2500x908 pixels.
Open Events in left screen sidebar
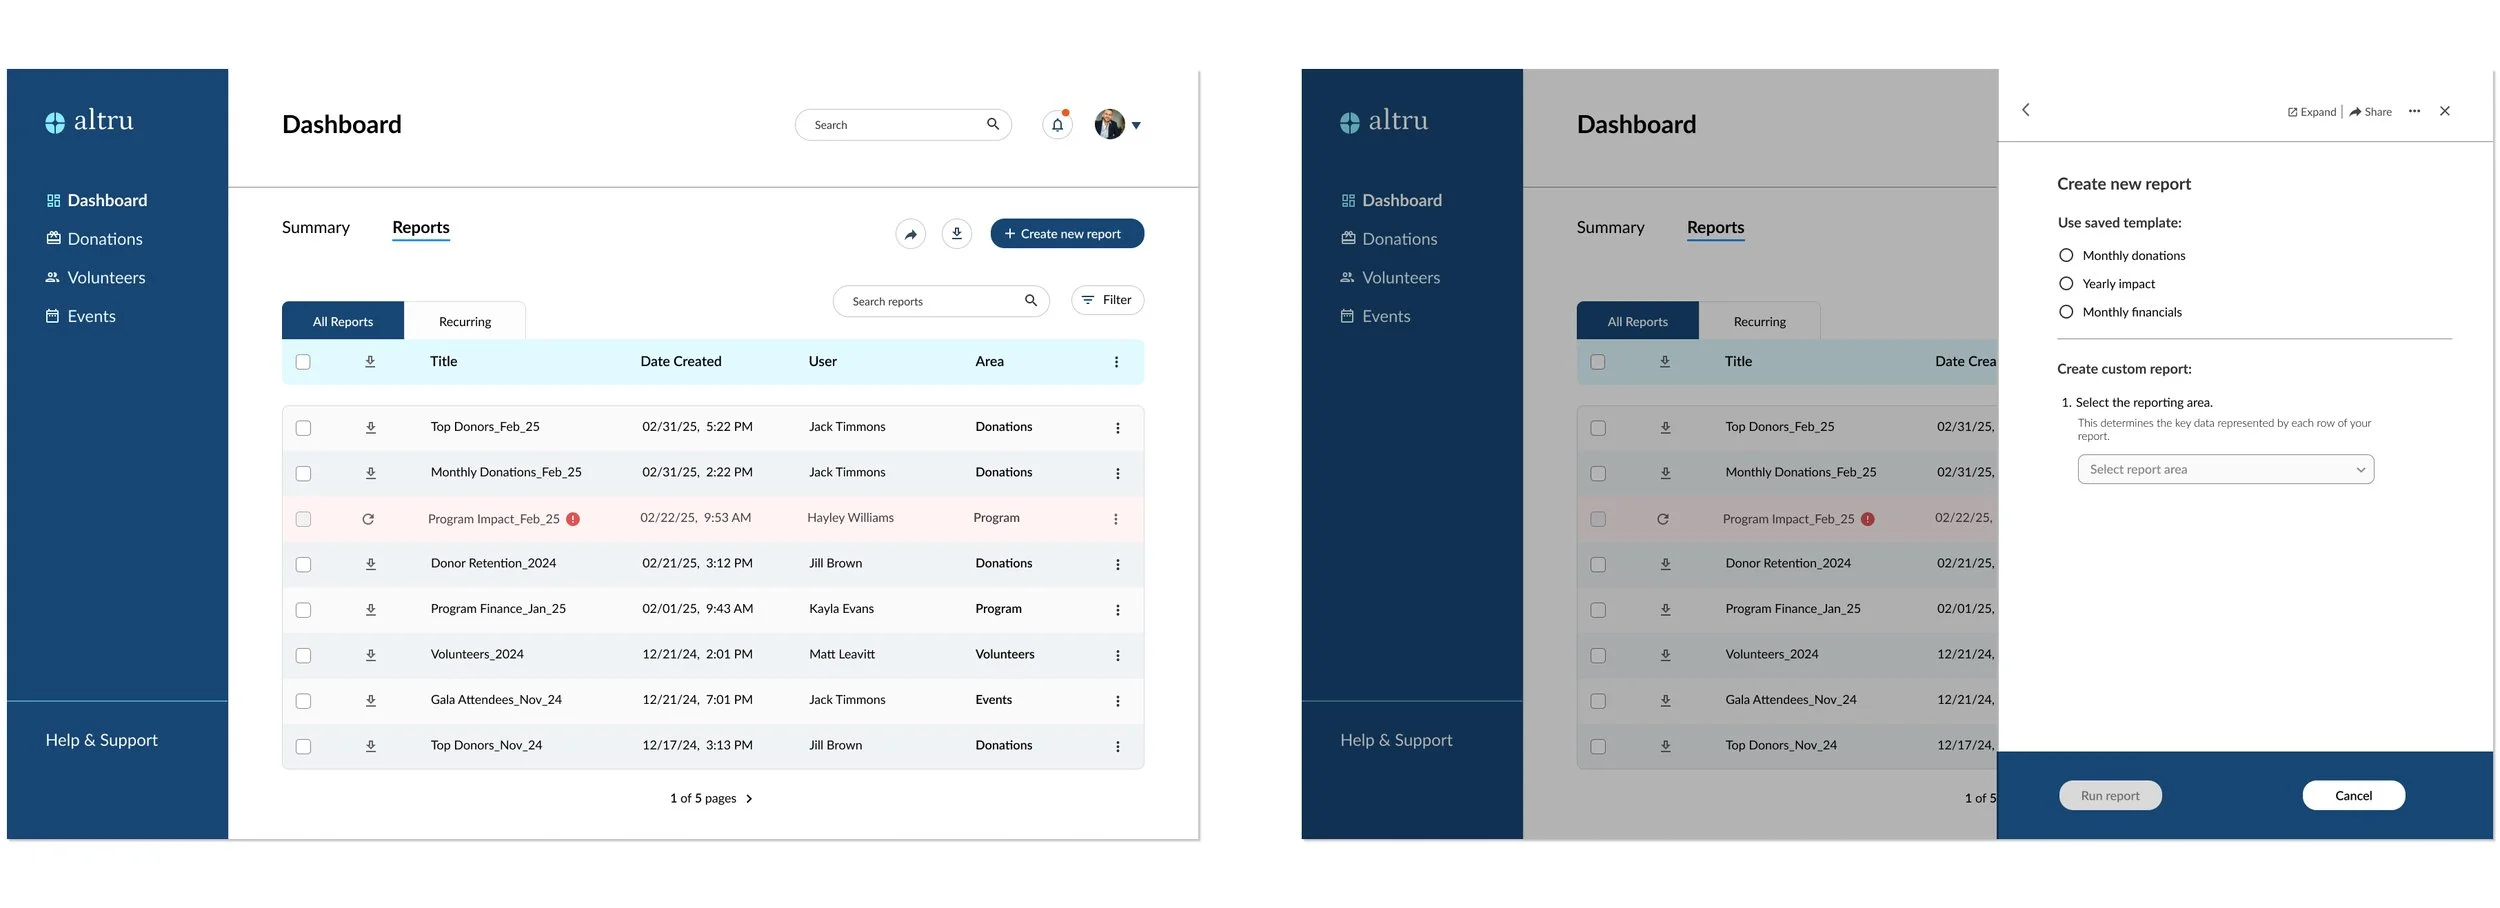point(81,316)
